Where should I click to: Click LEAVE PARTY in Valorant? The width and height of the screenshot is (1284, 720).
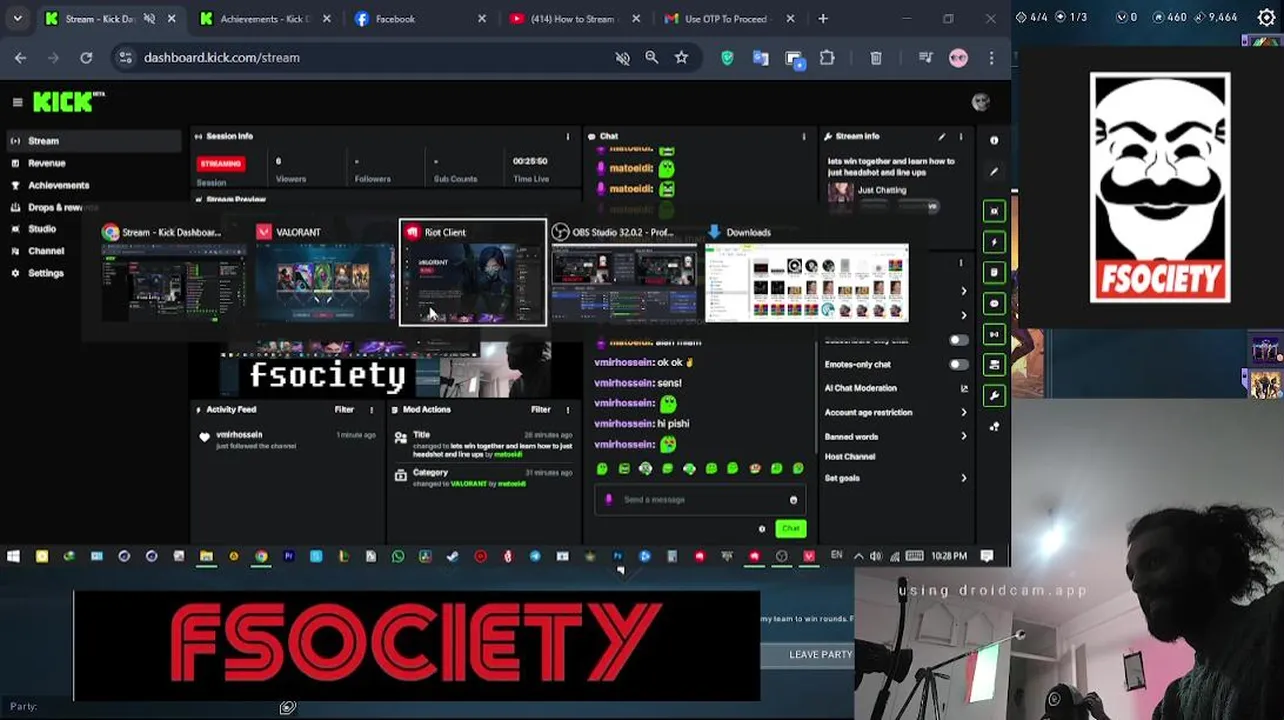pos(821,655)
